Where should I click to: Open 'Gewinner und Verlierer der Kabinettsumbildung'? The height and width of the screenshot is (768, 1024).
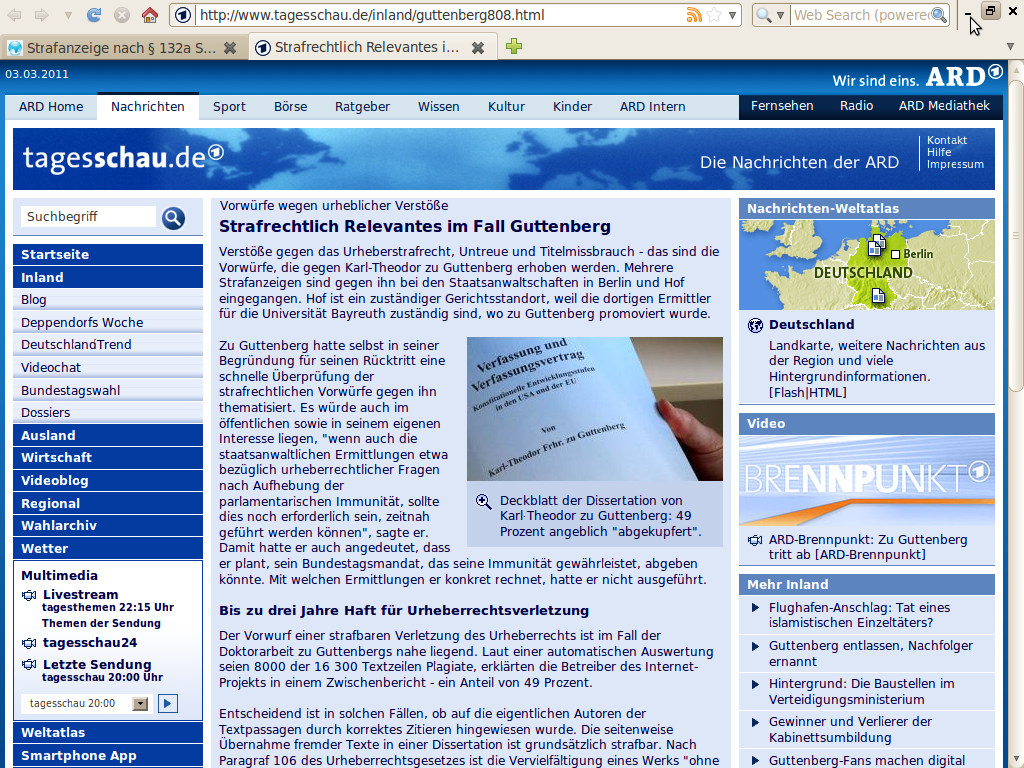850,729
